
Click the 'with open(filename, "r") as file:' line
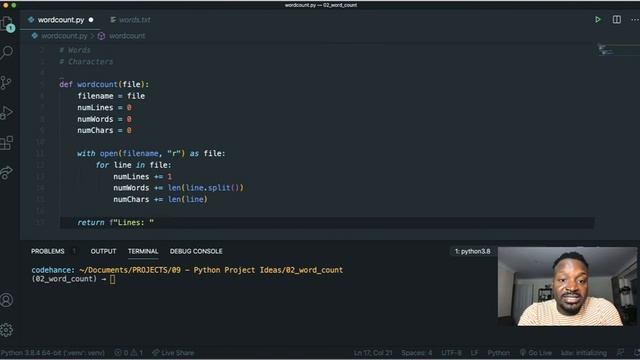pyautogui.click(x=151, y=153)
